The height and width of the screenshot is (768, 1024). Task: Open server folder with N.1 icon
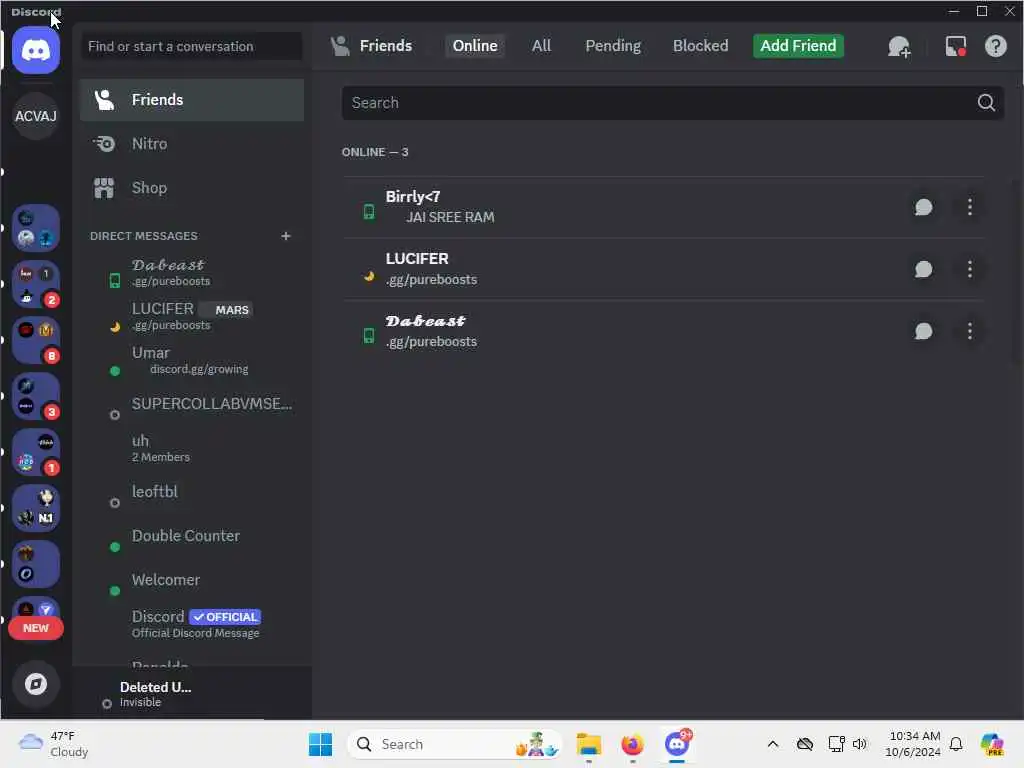(x=36, y=508)
